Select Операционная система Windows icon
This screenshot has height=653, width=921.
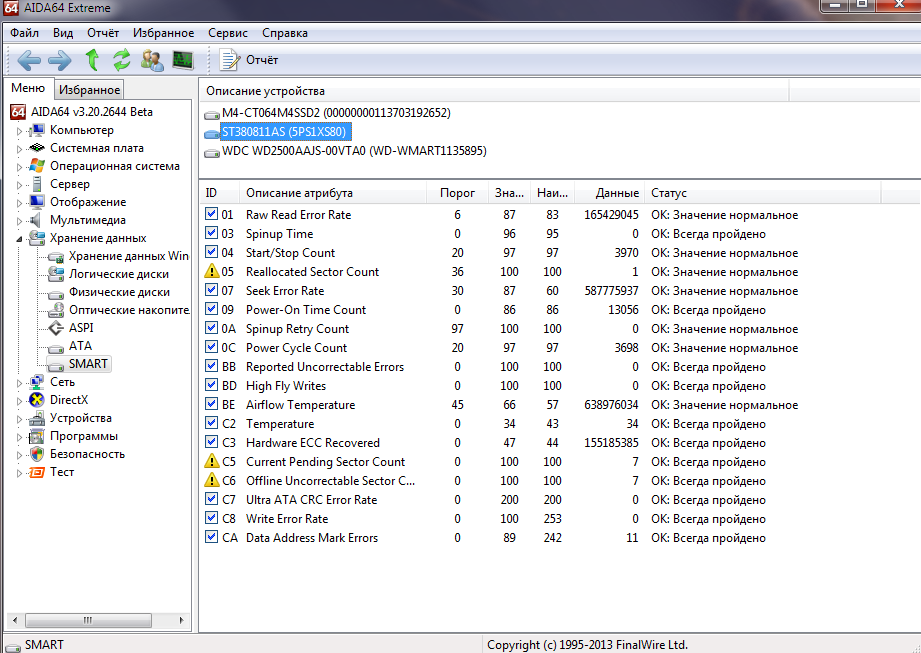pos(37,166)
